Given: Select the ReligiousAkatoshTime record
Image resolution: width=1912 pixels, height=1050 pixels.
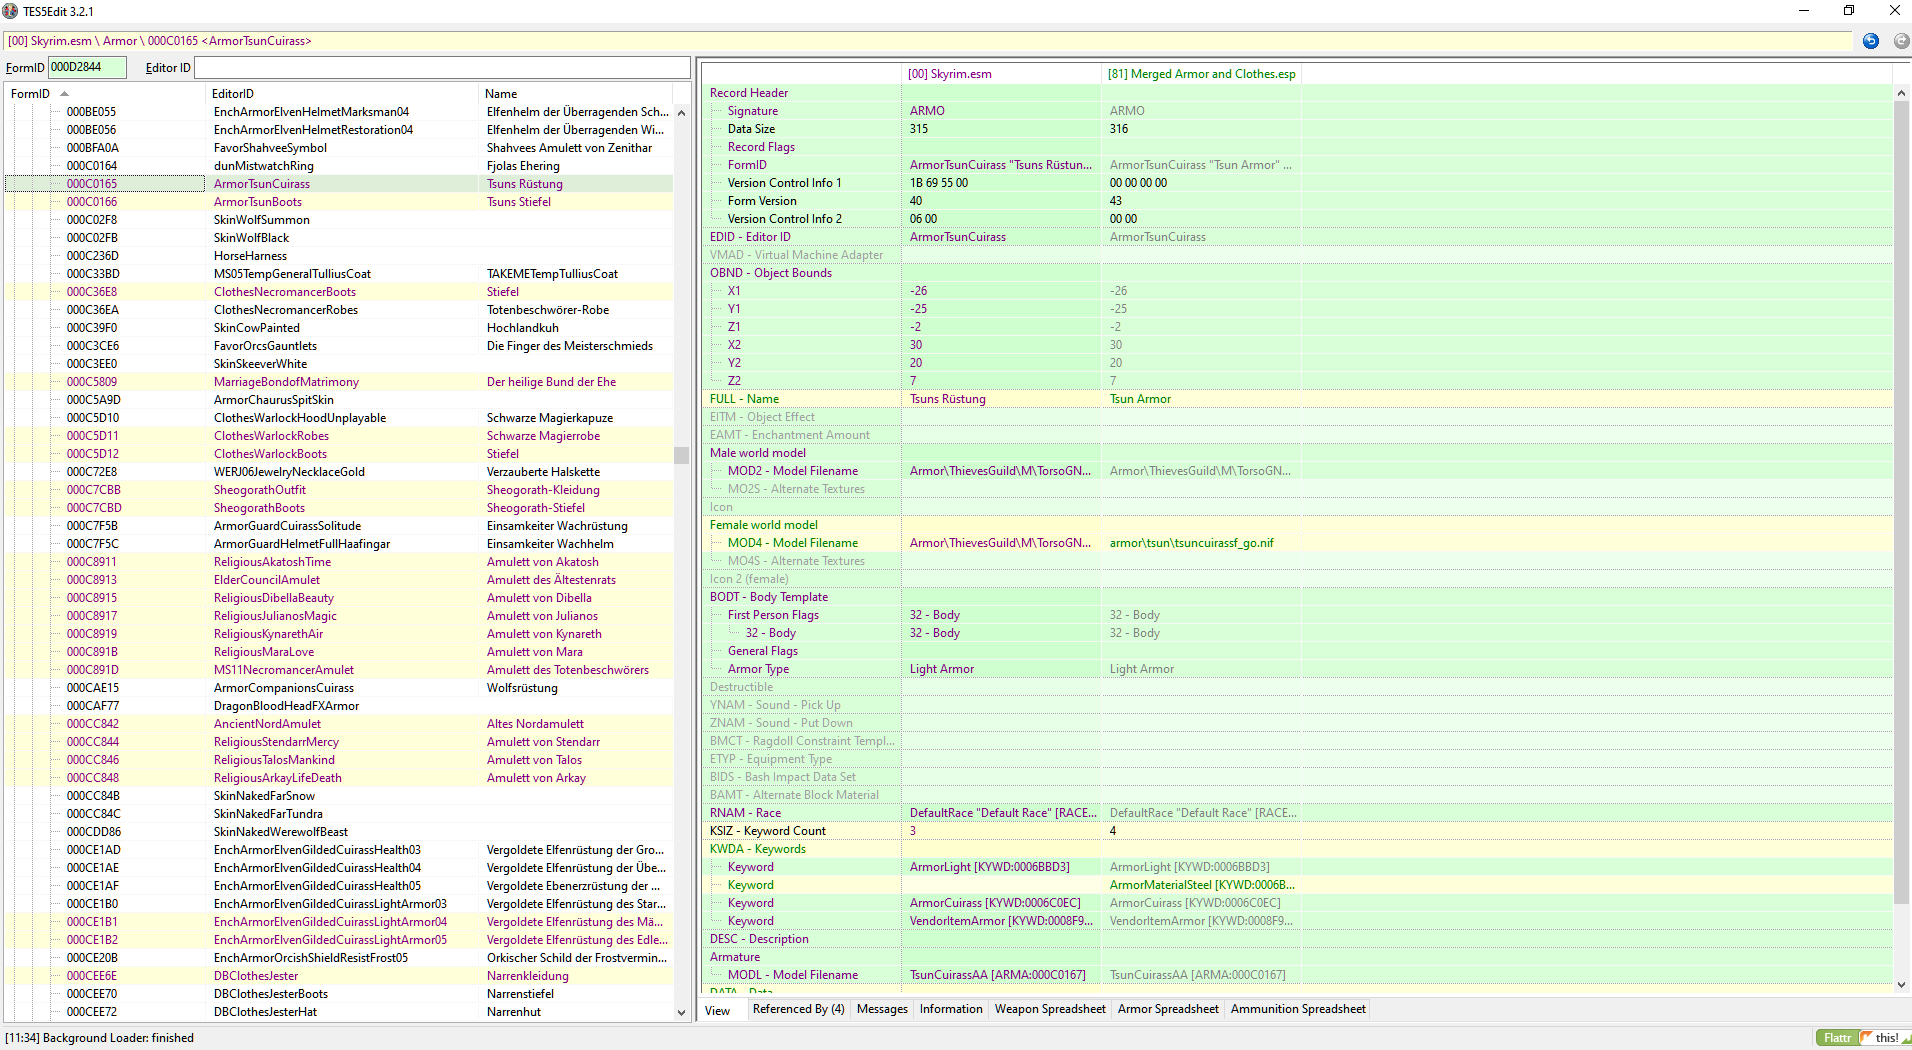Looking at the screenshot, I should (x=339, y=562).
